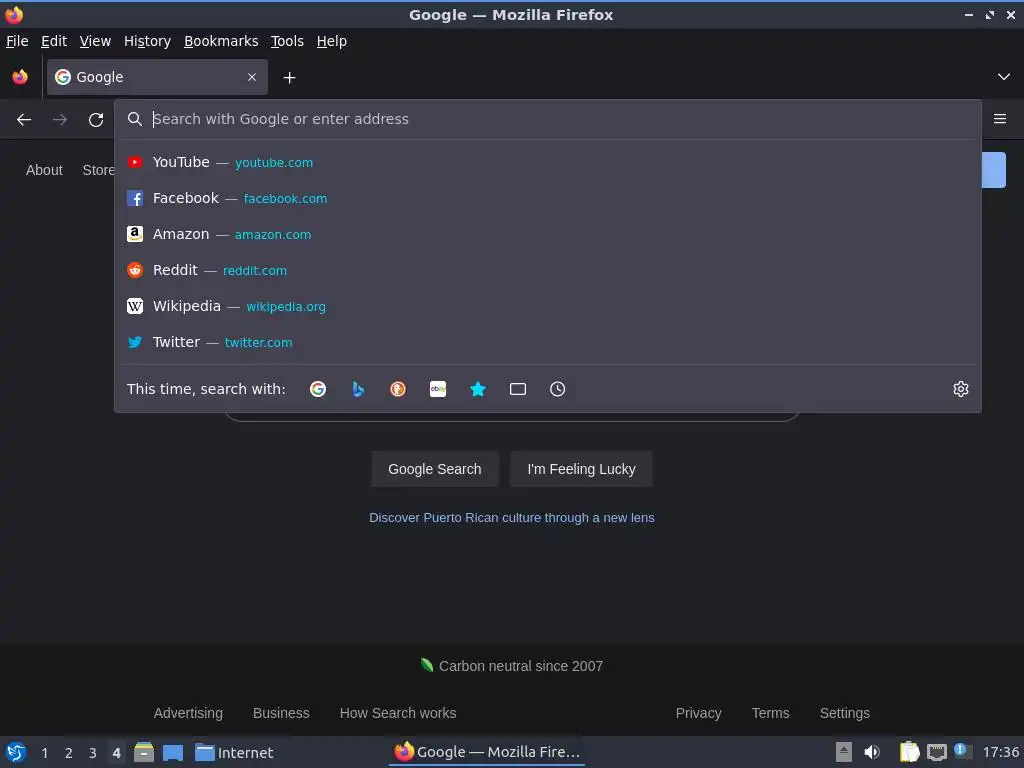Open the Tools menu
The height and width of the screenshot is (768, 1024).
click(287, 41)
